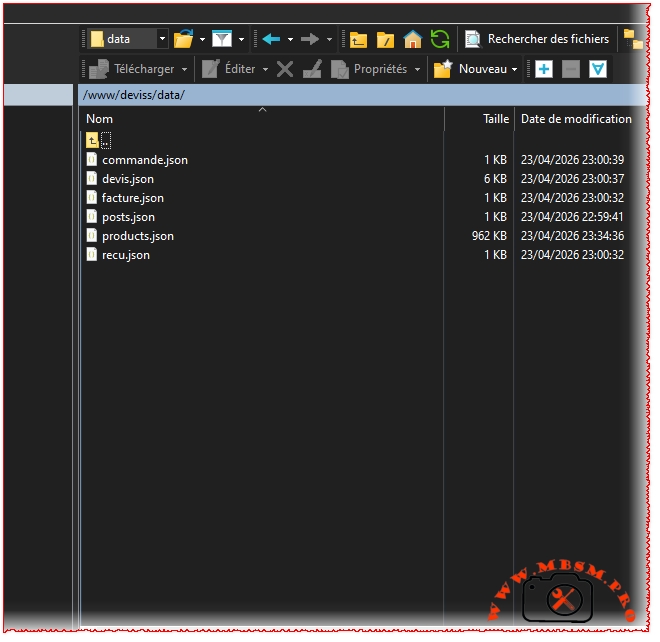The width and height of the screenshot is (660, 642).
Task: Go back with the blue arrow
Action: (271, 40)
